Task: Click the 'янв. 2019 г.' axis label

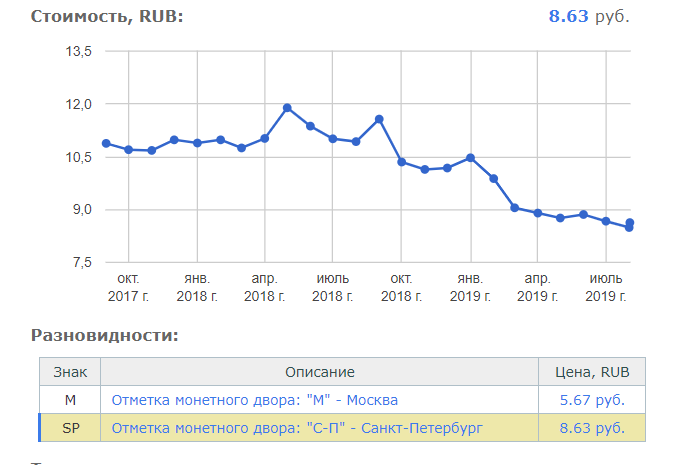Action: click(x=470, y=288)
